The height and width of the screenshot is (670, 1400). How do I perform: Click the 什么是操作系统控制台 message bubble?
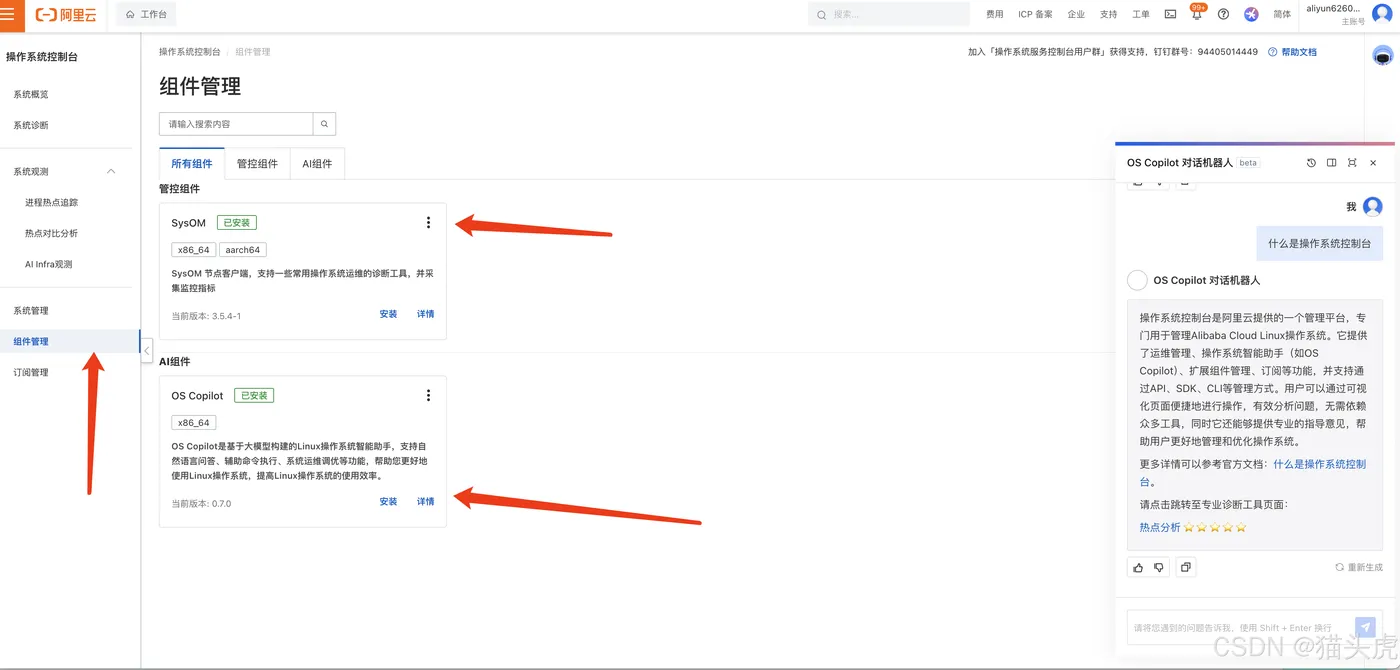[1319, 243]
